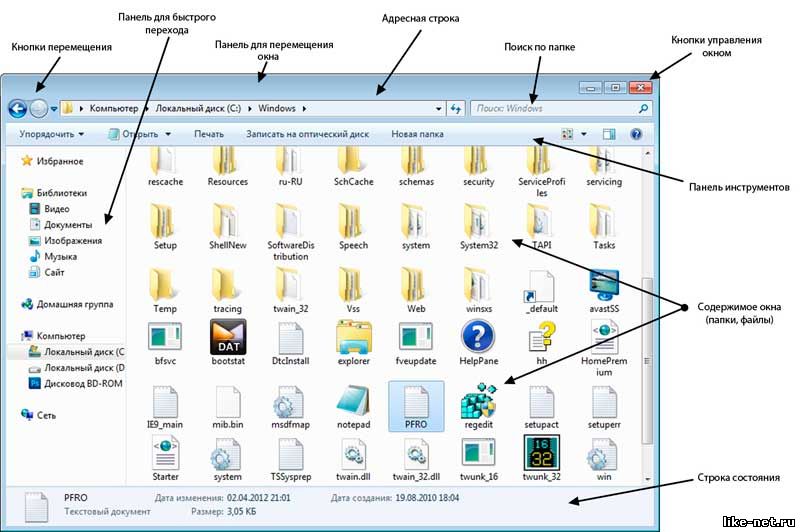Click the HelpPane question mark icon
This screenshot has height=532, width=800.
tap(478, 338)
